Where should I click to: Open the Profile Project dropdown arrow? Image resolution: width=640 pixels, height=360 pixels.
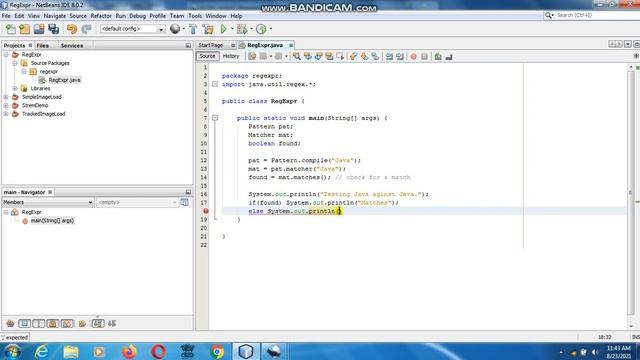tap(270, 29)
